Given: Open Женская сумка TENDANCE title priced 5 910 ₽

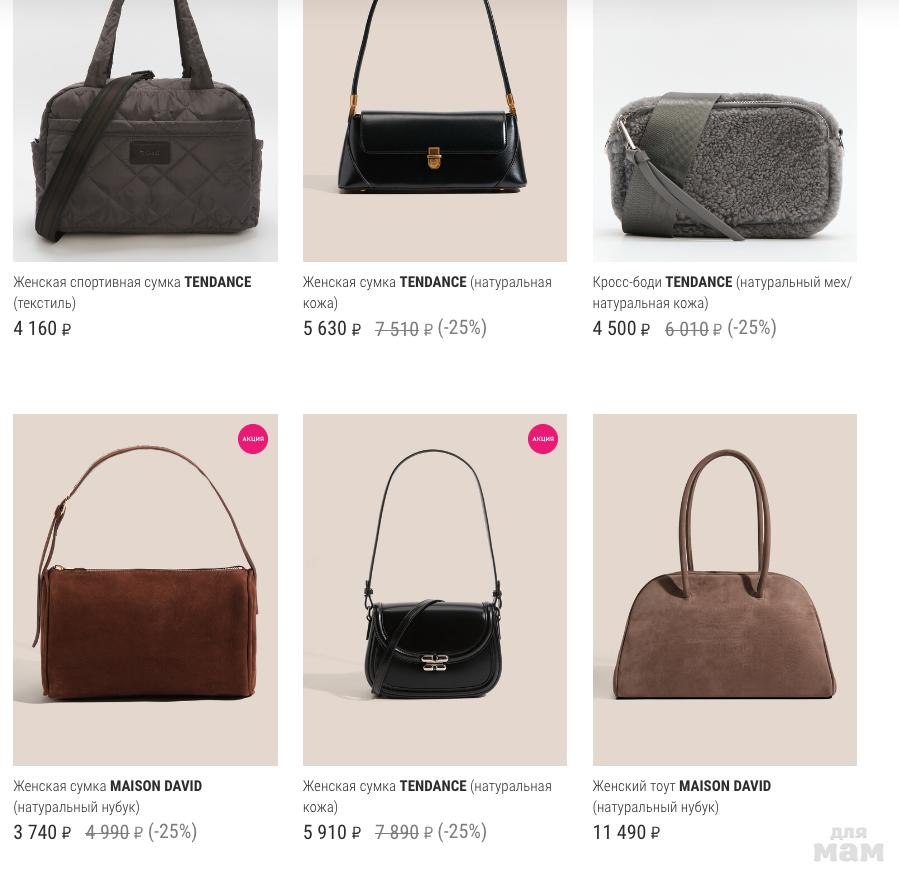Looking at the screenshot, I should point(427,796).
